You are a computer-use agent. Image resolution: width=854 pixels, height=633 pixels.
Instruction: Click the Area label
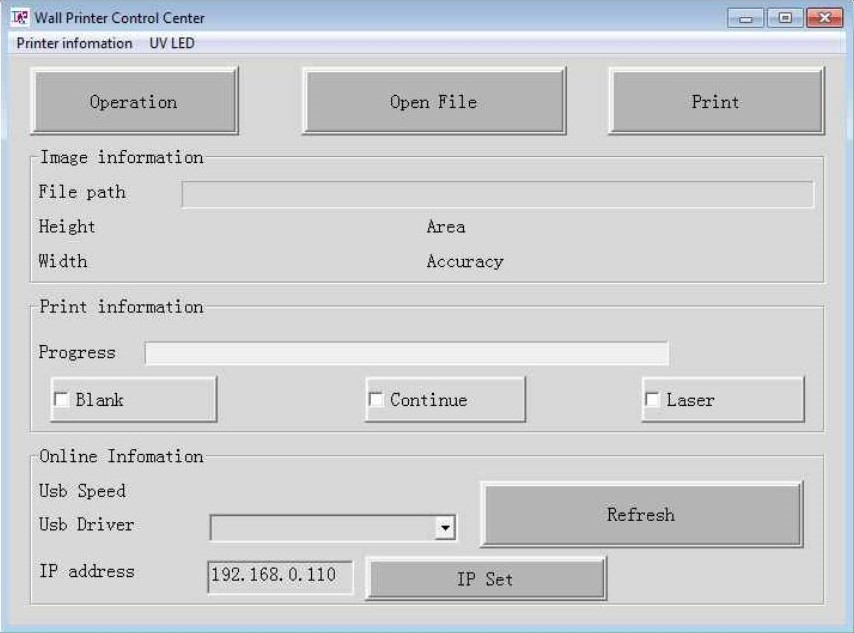point(446,227)
